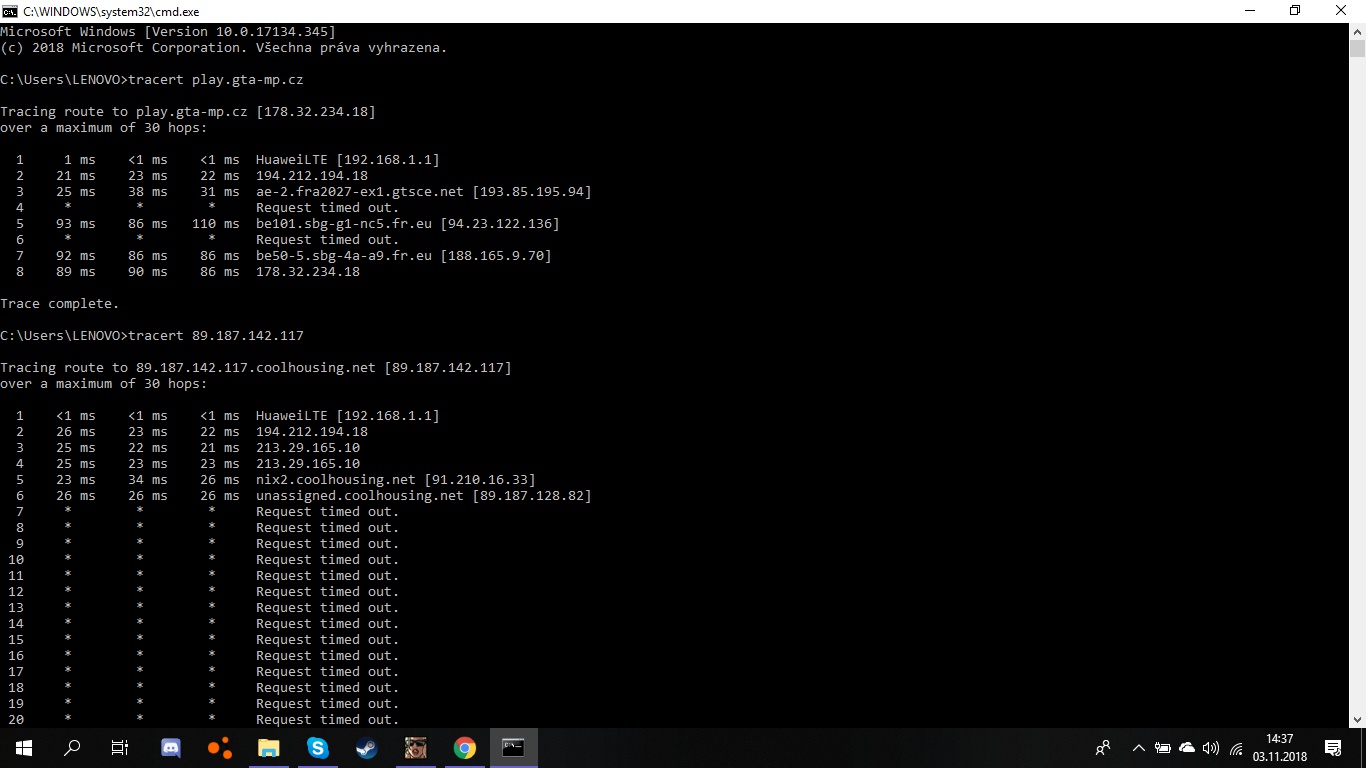Click hop 7 'Request timed out.' in second trace

[x=328, y=512]
